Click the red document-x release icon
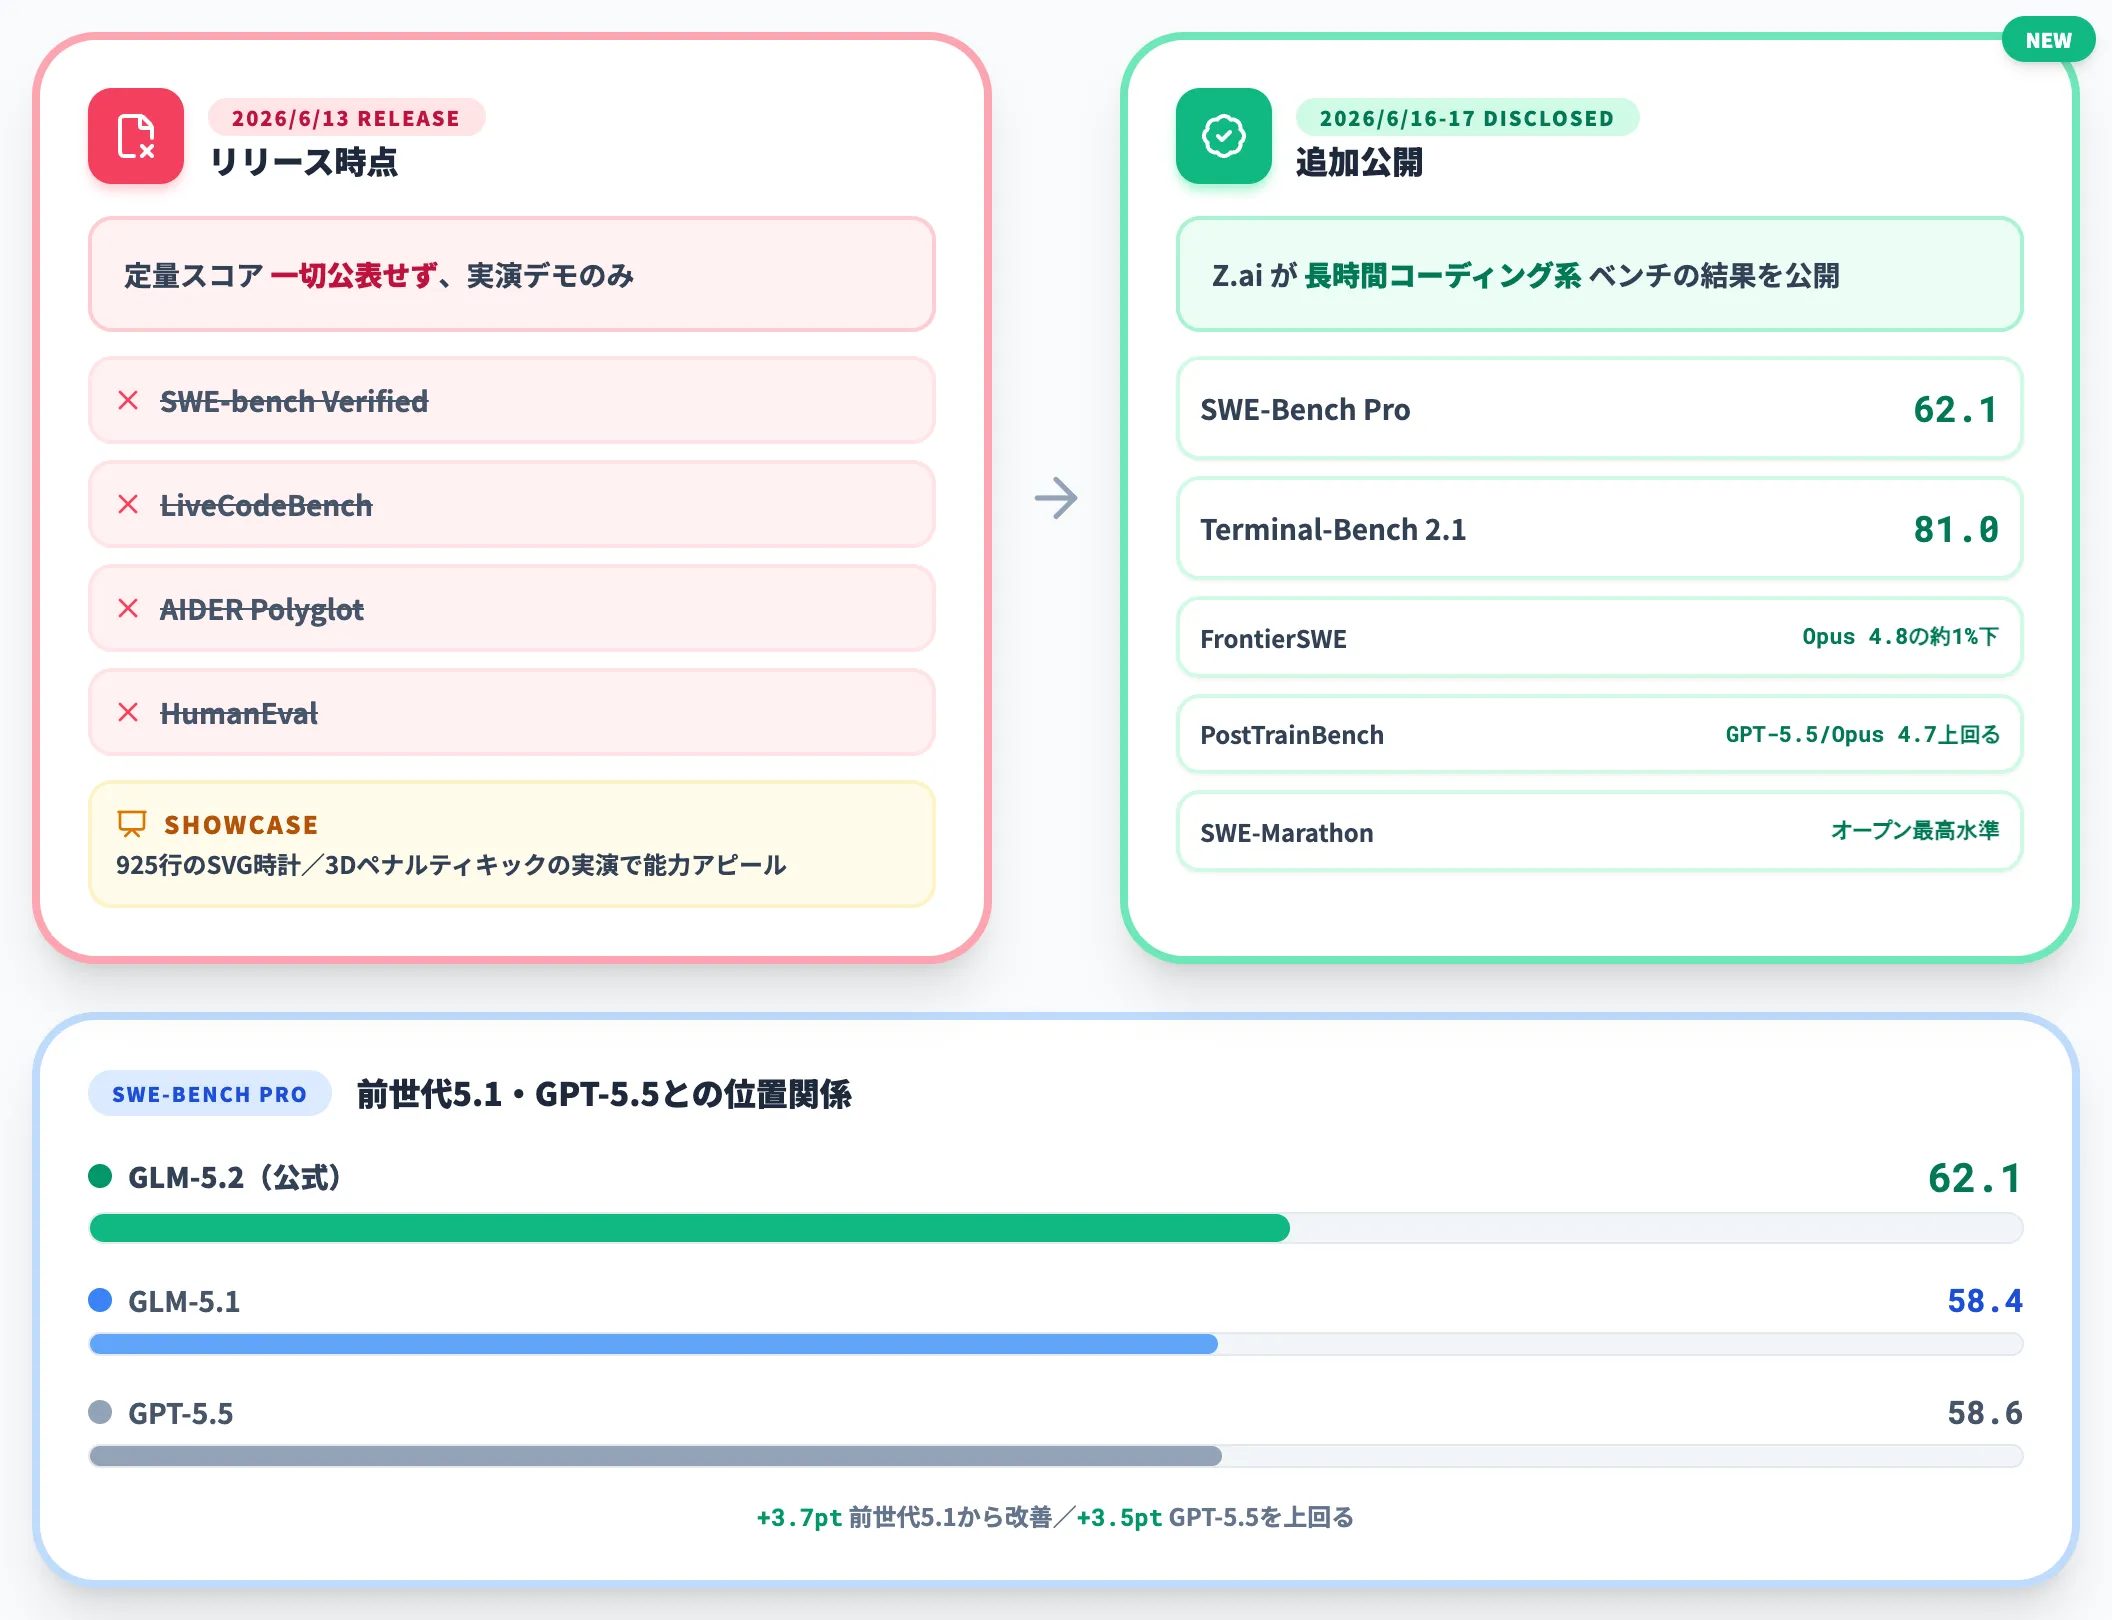Image resolution: width=2112 pixels, height=1620 pixels. pyautogui.click(x=136, y=136)
